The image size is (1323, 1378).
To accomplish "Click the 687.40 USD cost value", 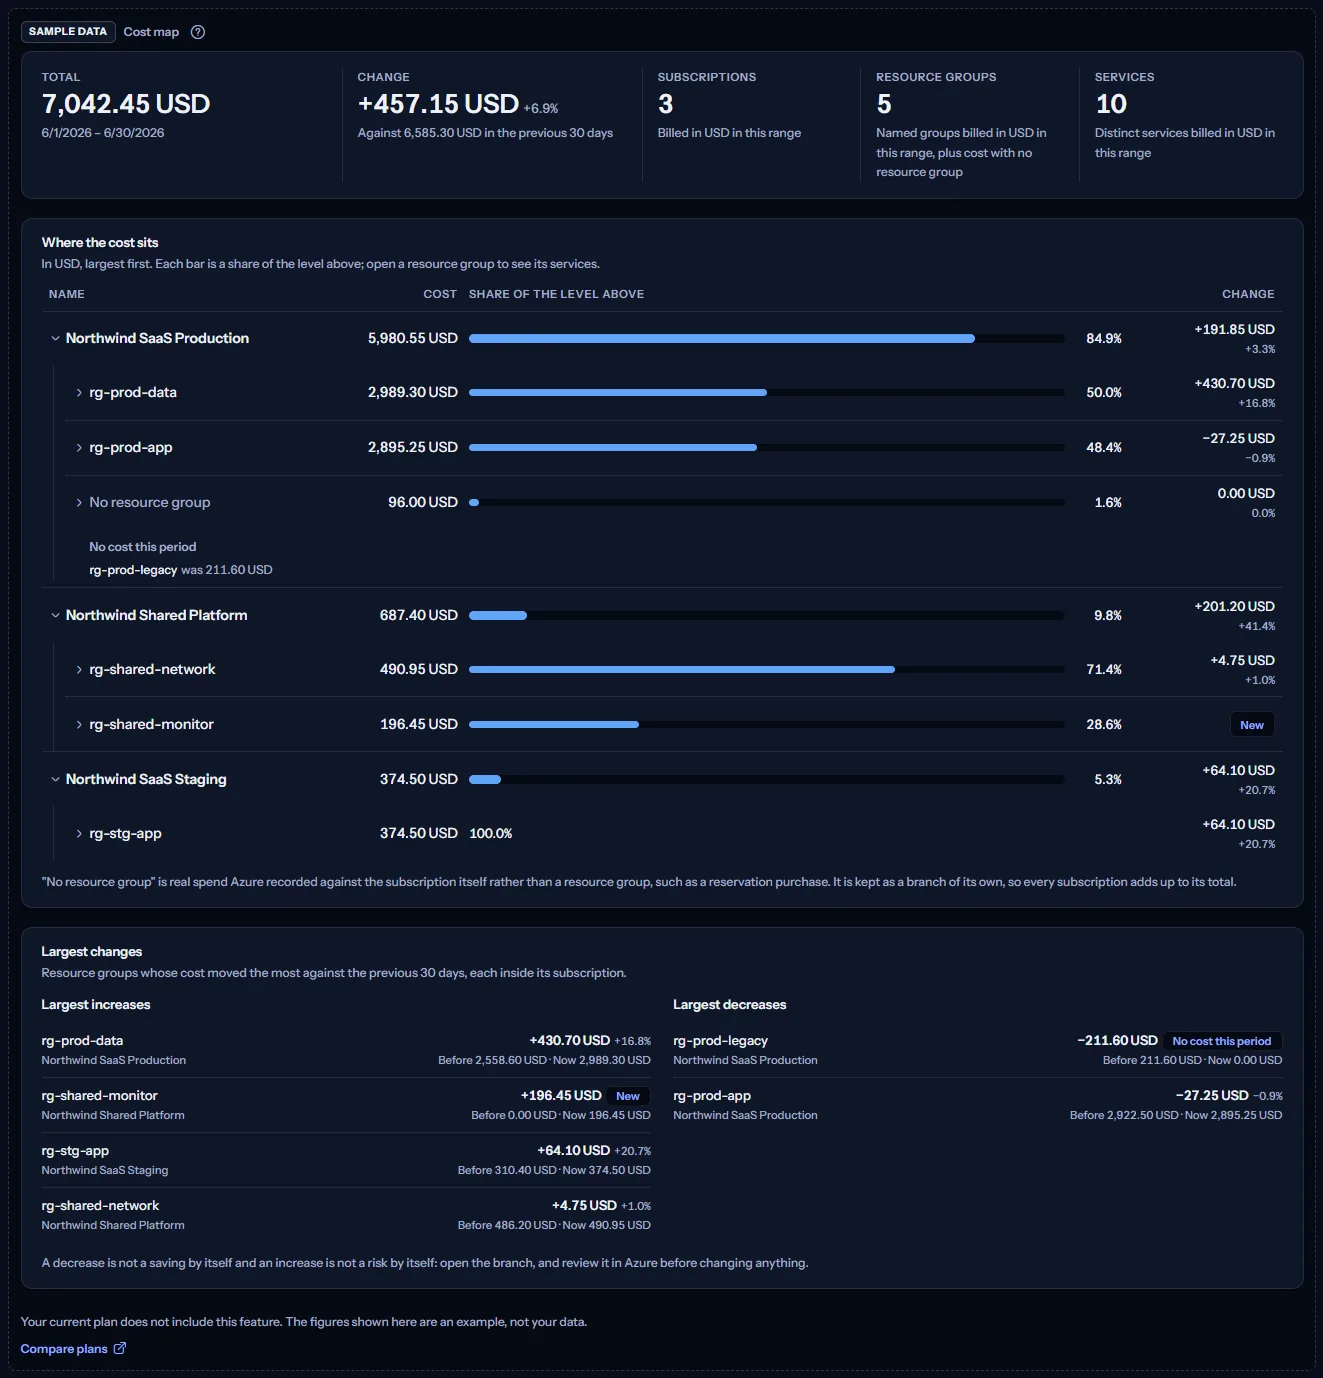I will (x=419, y=616).
